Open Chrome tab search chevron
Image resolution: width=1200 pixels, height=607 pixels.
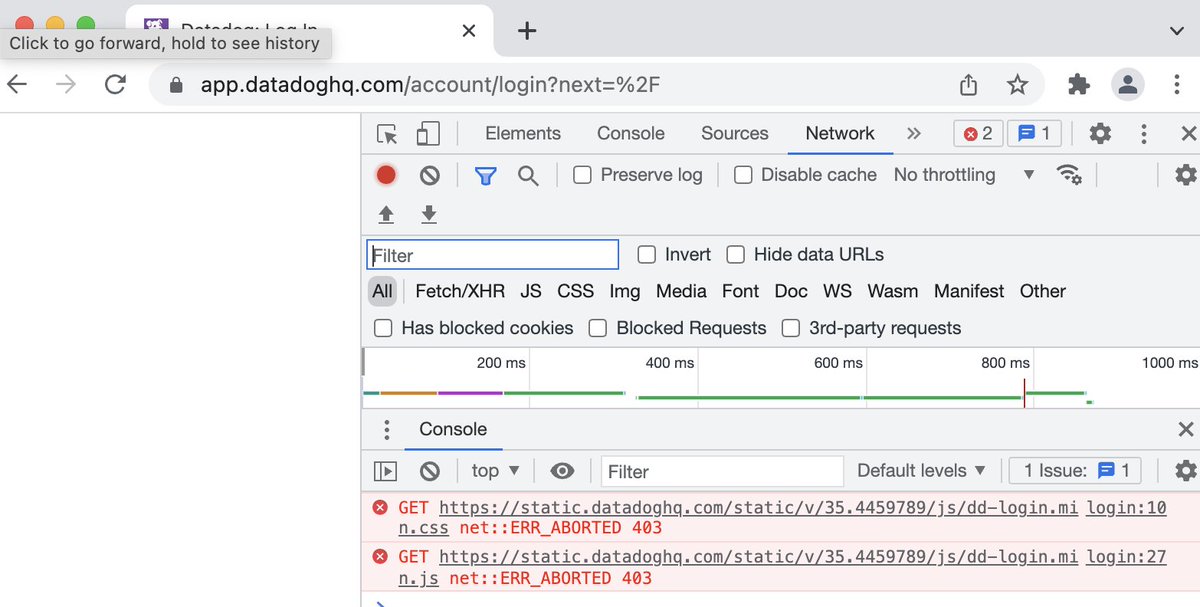pos(1176,31)
